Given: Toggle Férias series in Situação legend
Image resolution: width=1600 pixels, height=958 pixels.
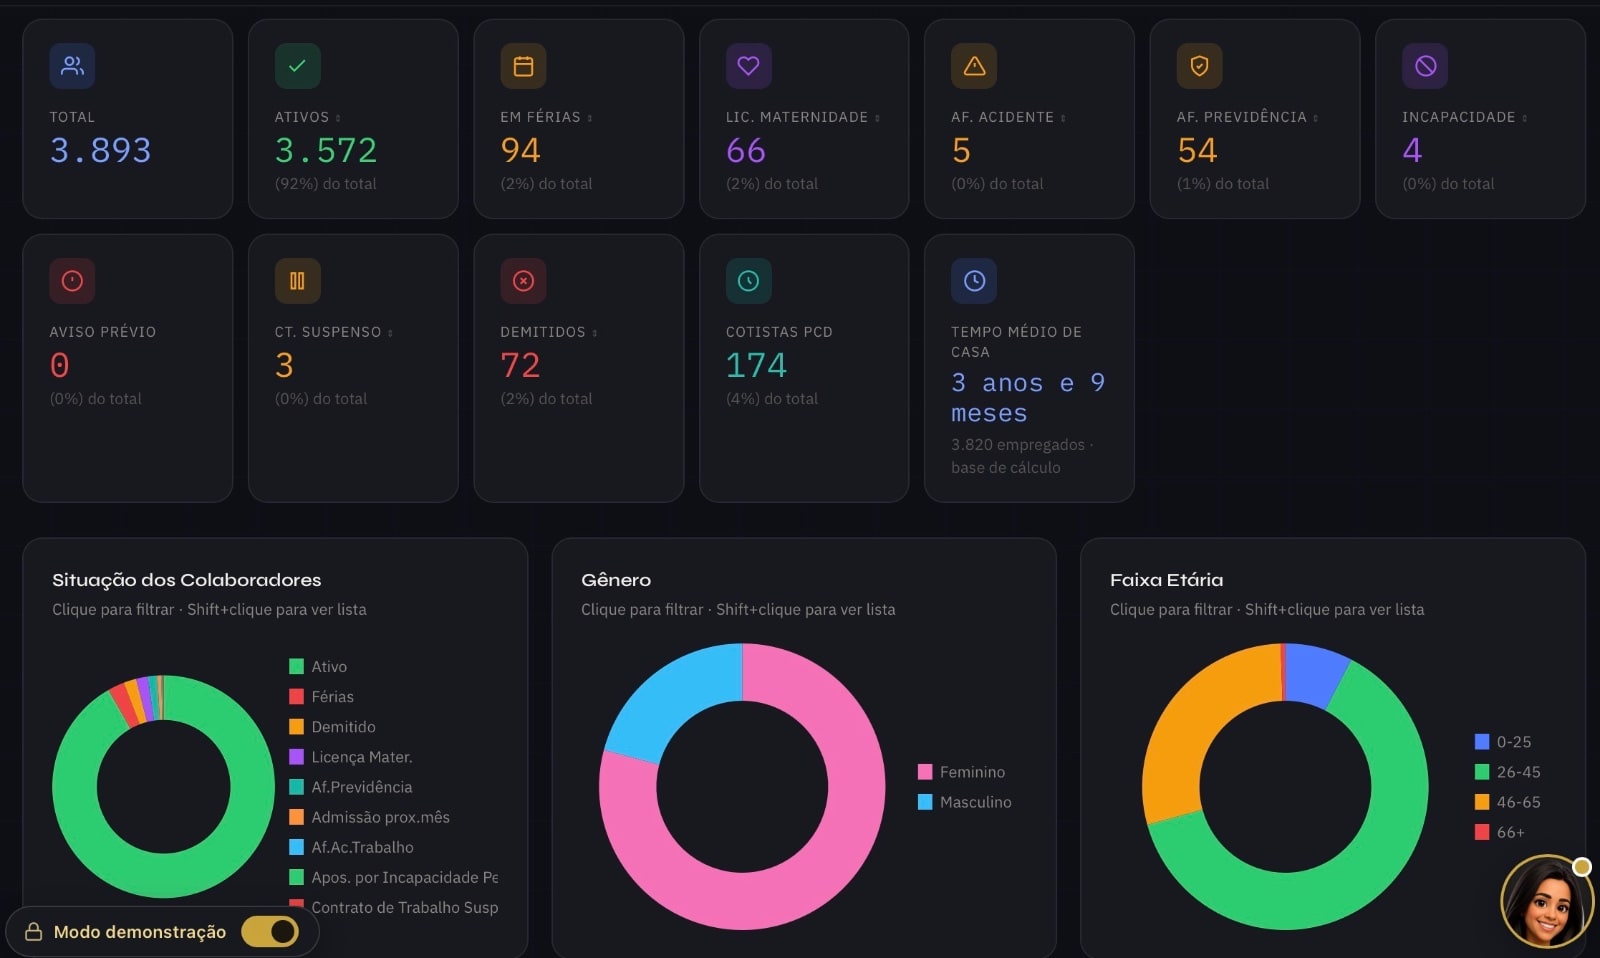Looking at the screenshot, I should tap(321, 696).
